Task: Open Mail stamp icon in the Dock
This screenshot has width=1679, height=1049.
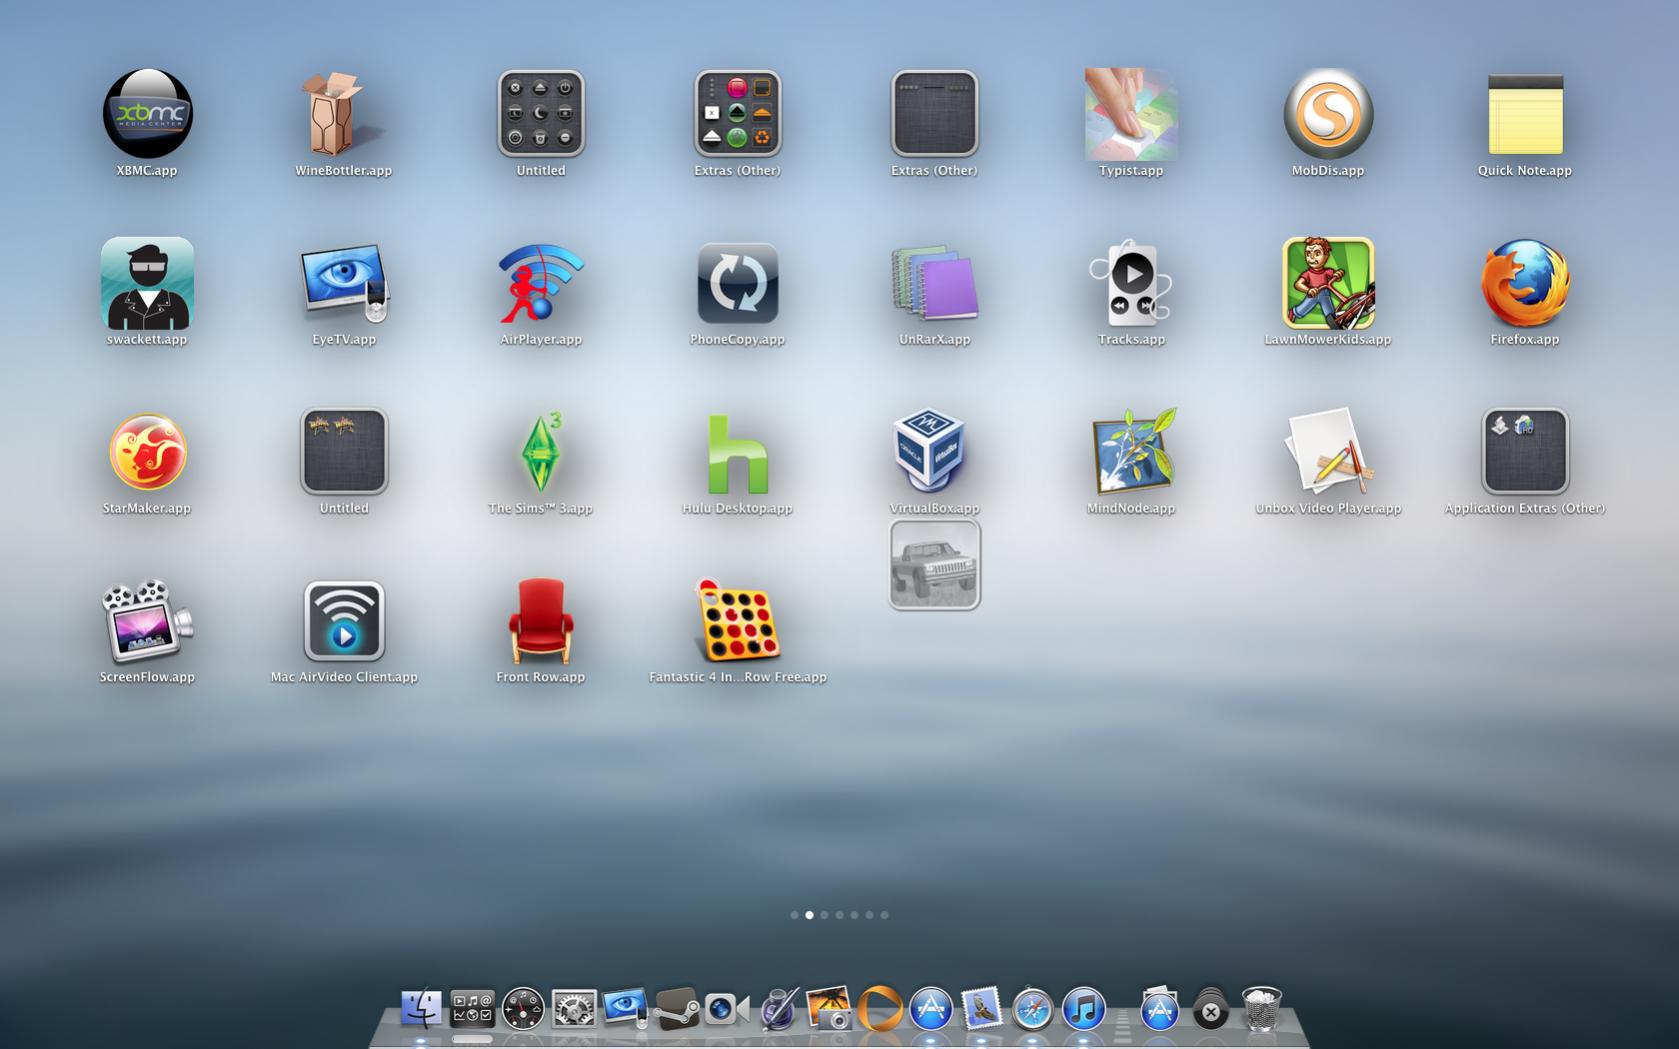Action: pos(982,1009)
